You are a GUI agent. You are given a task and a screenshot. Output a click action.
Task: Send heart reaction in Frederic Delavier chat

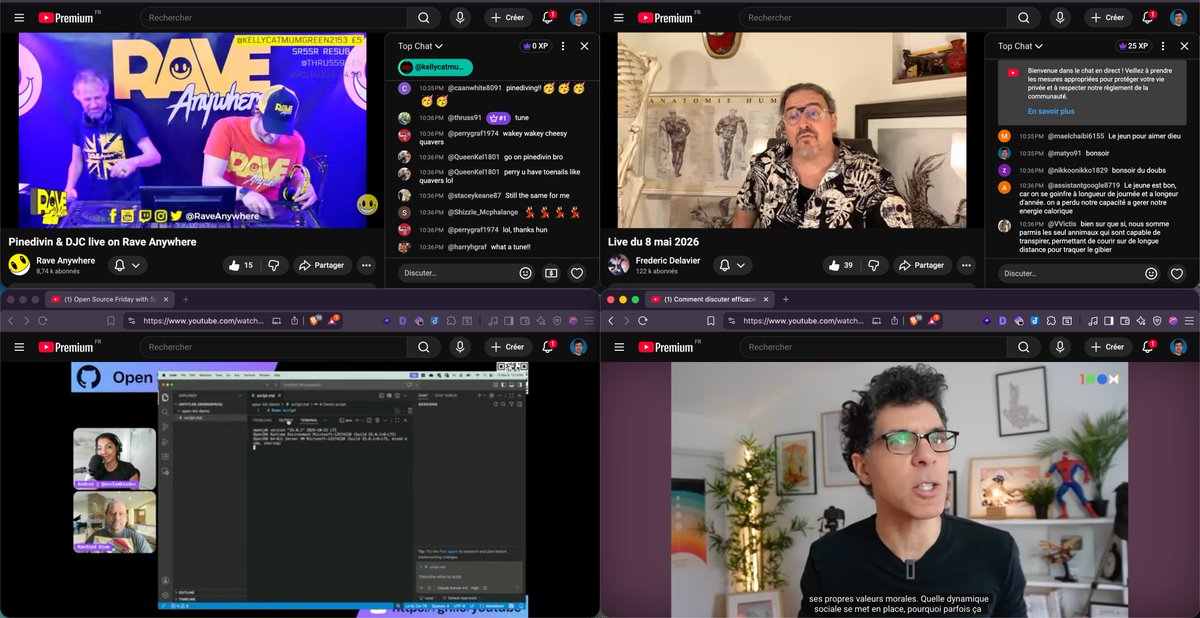1177,273
